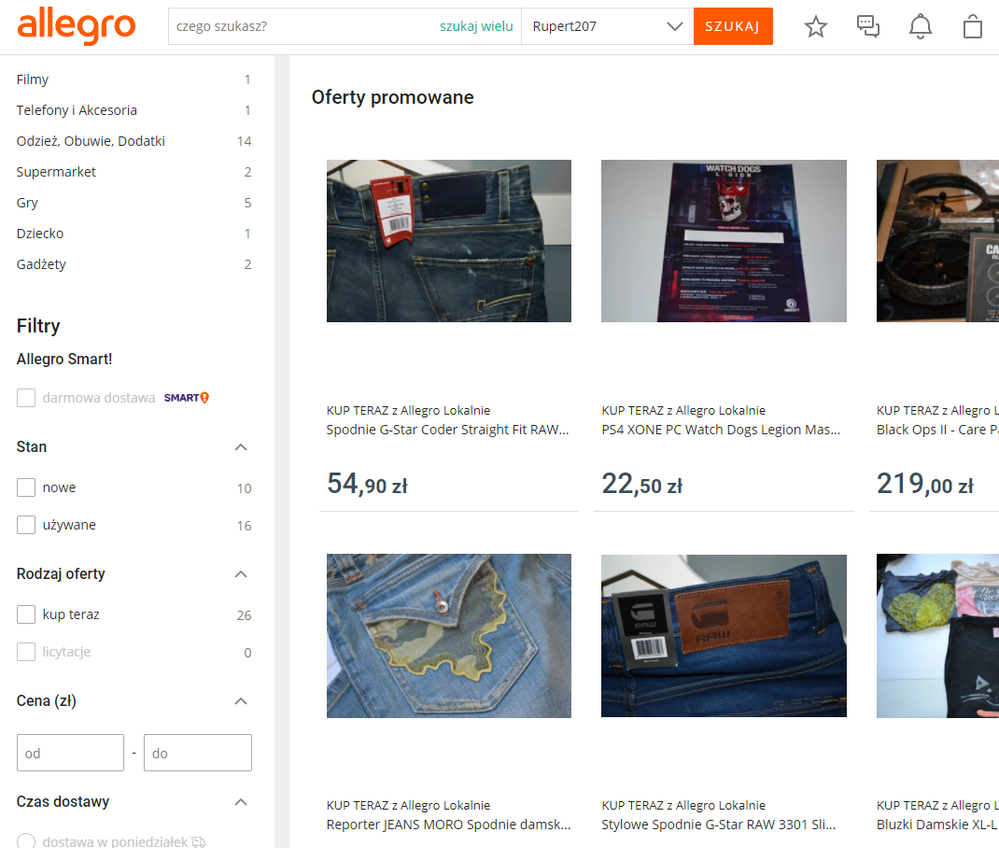The image size is (999, 848).
Task: Open notifications bell icon
Action: tap(920, 27)
